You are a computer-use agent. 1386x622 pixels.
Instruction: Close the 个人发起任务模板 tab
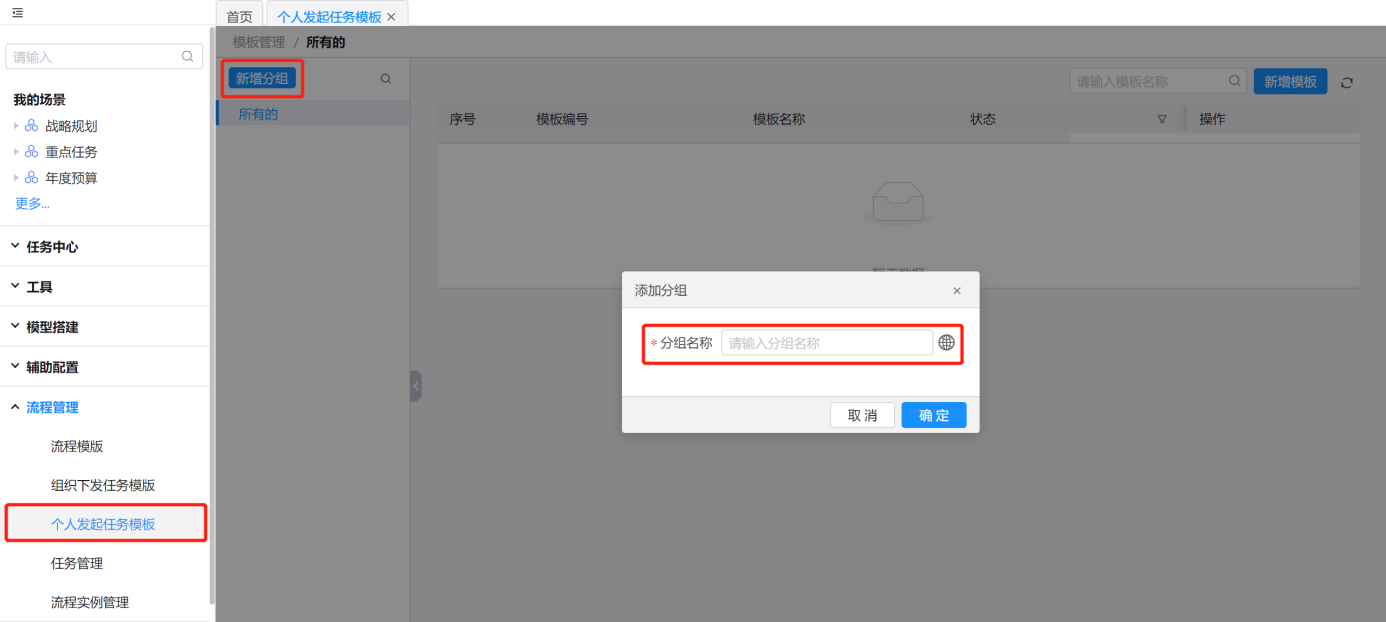coord(391,17)
